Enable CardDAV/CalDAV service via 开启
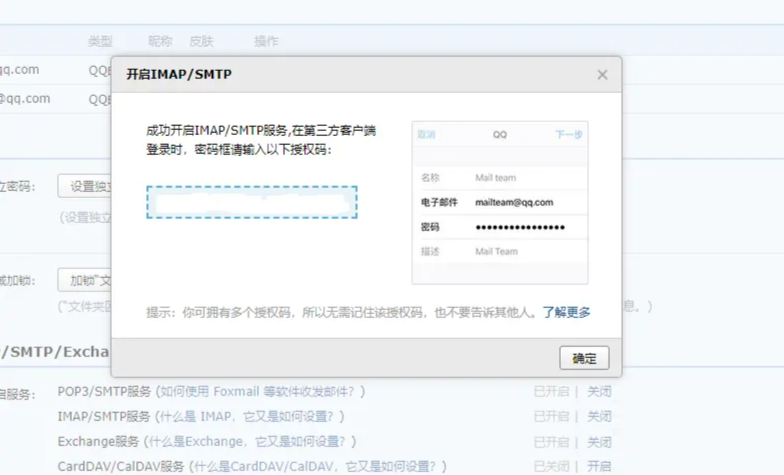This screenshot has height=475, width=784. coord(599,466)
